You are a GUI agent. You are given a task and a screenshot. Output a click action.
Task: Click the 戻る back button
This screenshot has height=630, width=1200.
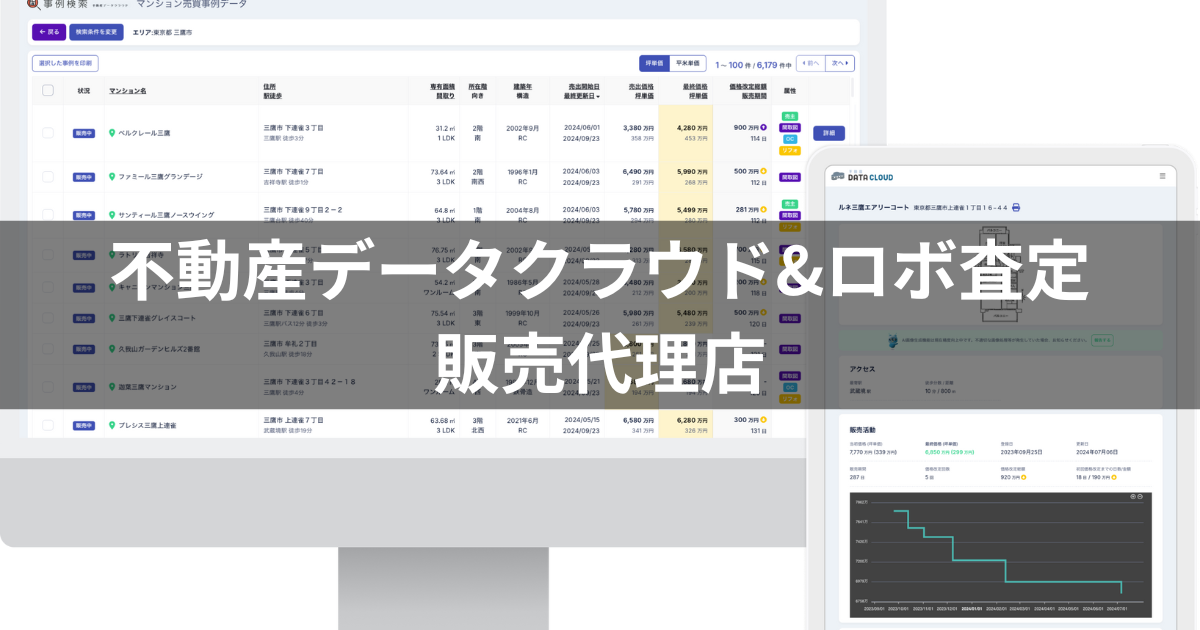coord(49,32)
